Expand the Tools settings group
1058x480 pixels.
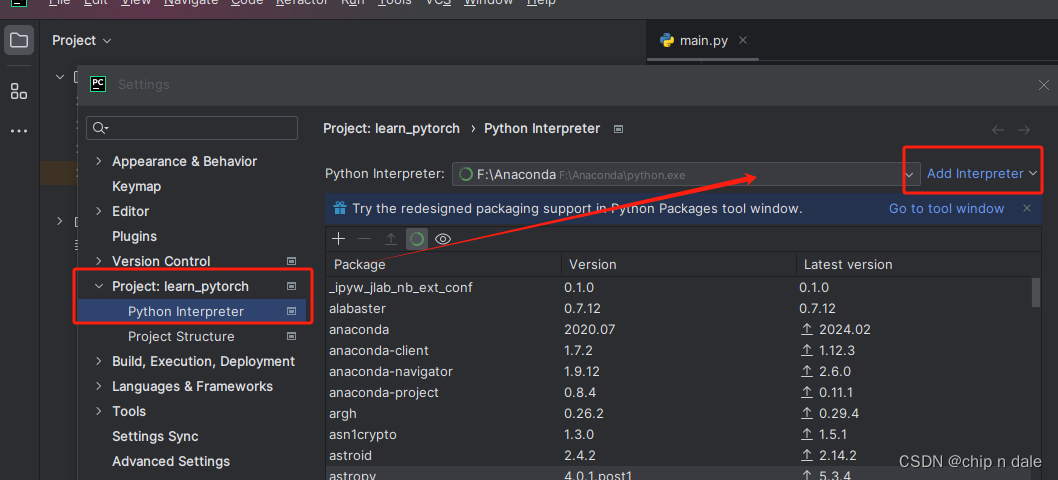tap(99, 411)
